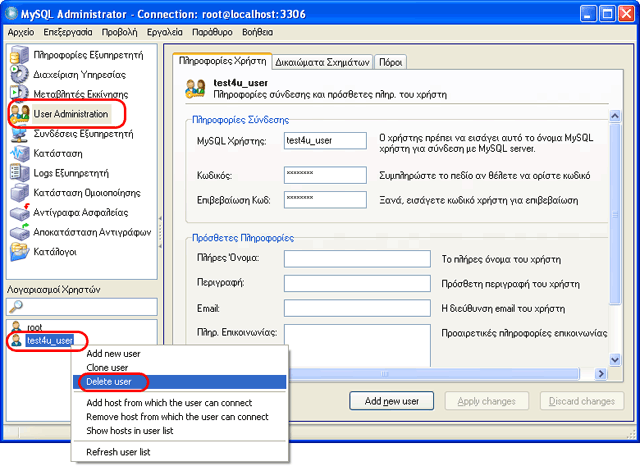Choose Refresh user list
The height and width of the screenshot is (466, 640).
118,452
